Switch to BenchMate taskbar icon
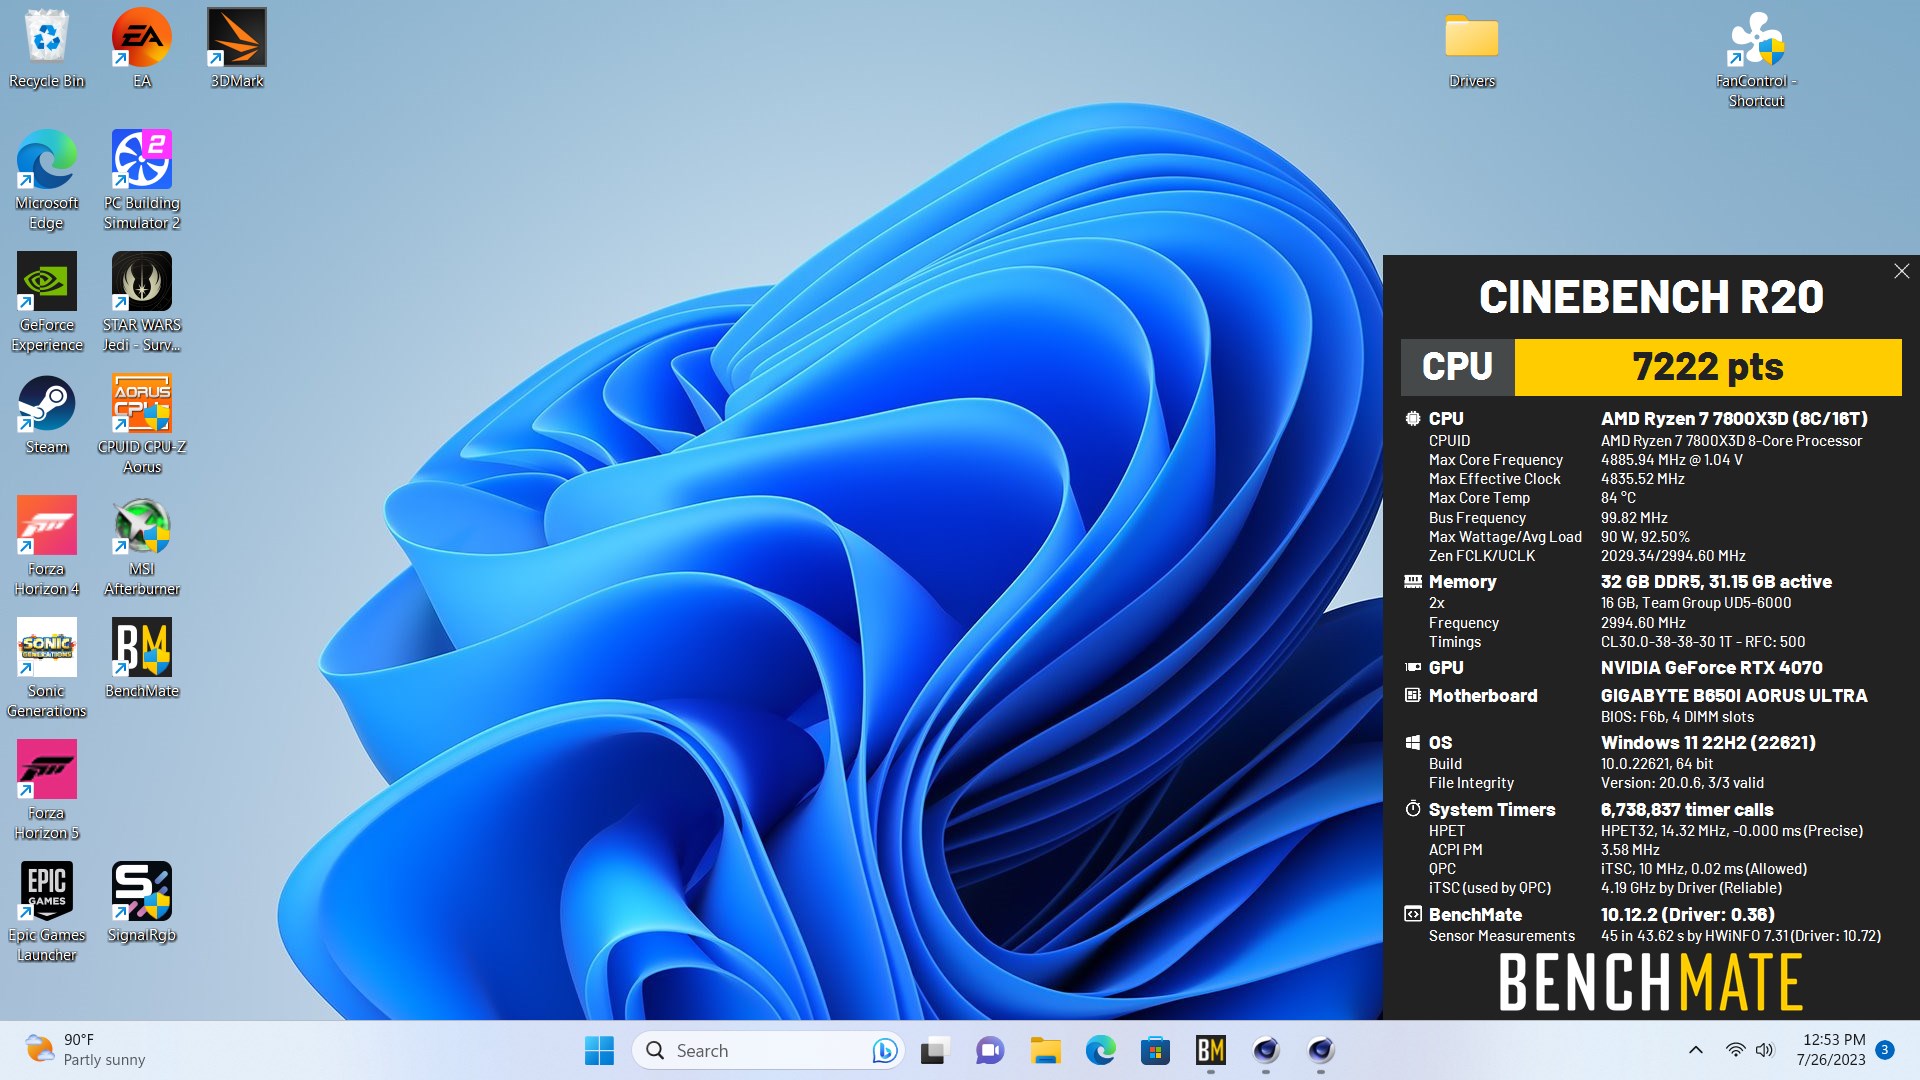 pos(1210,1050)
